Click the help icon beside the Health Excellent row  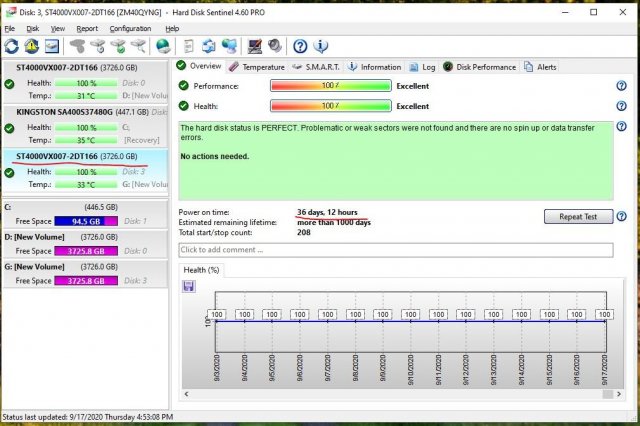[622, 106]
